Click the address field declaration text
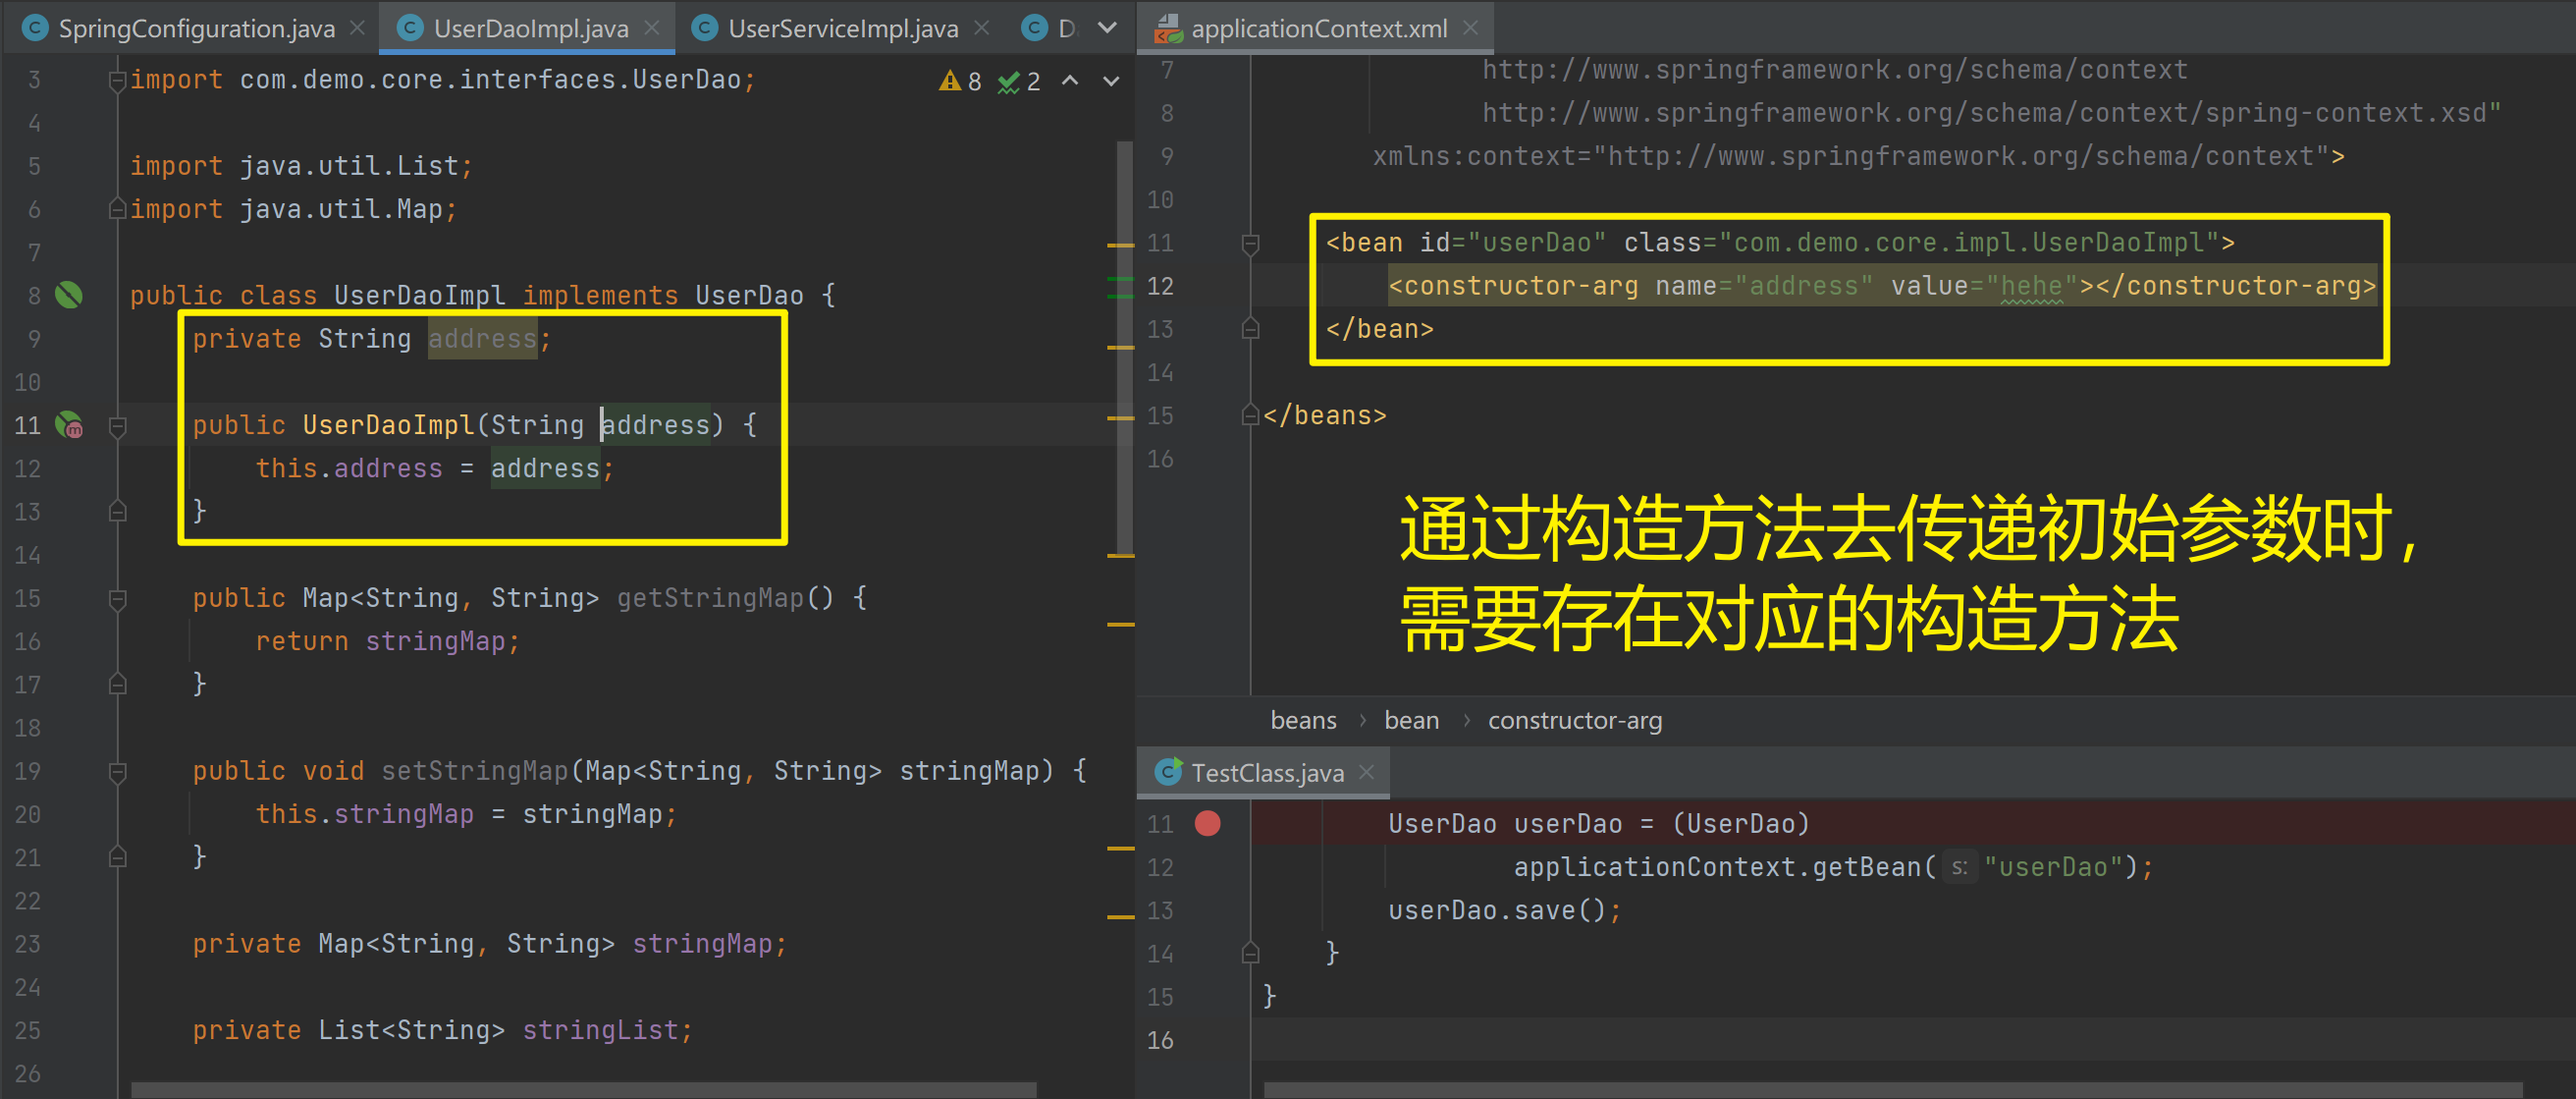The width and height of the screenshot is (2576, 1099). coord(482,339)
